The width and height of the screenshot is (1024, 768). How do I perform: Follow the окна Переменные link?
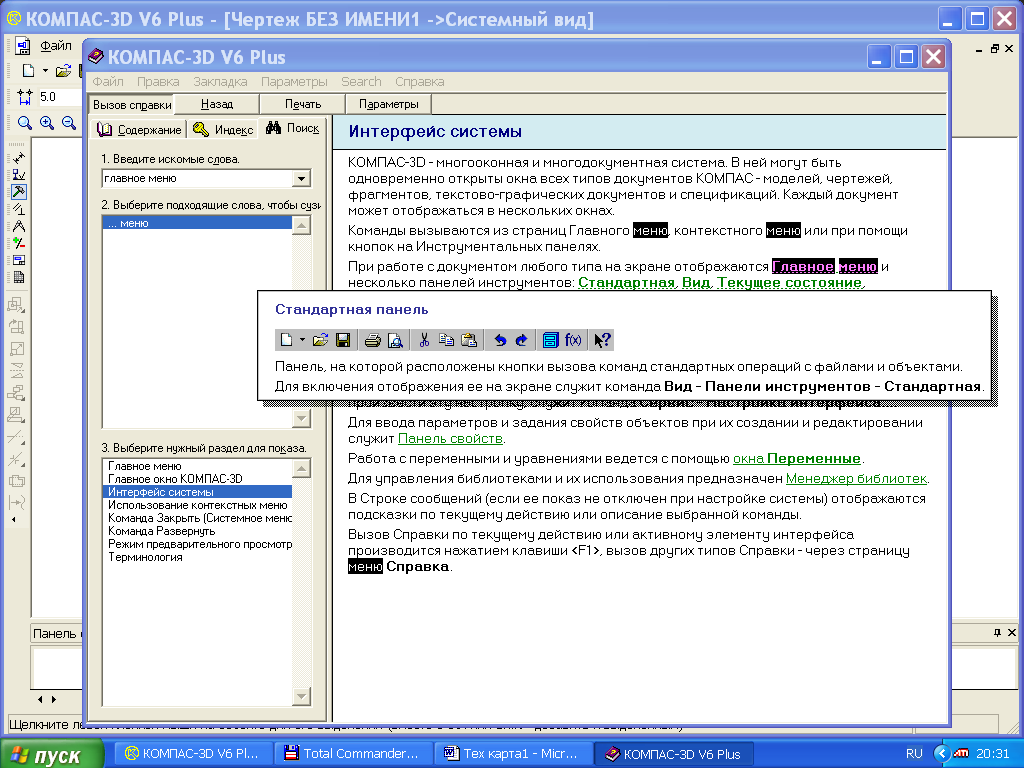[x=797, y=459]
